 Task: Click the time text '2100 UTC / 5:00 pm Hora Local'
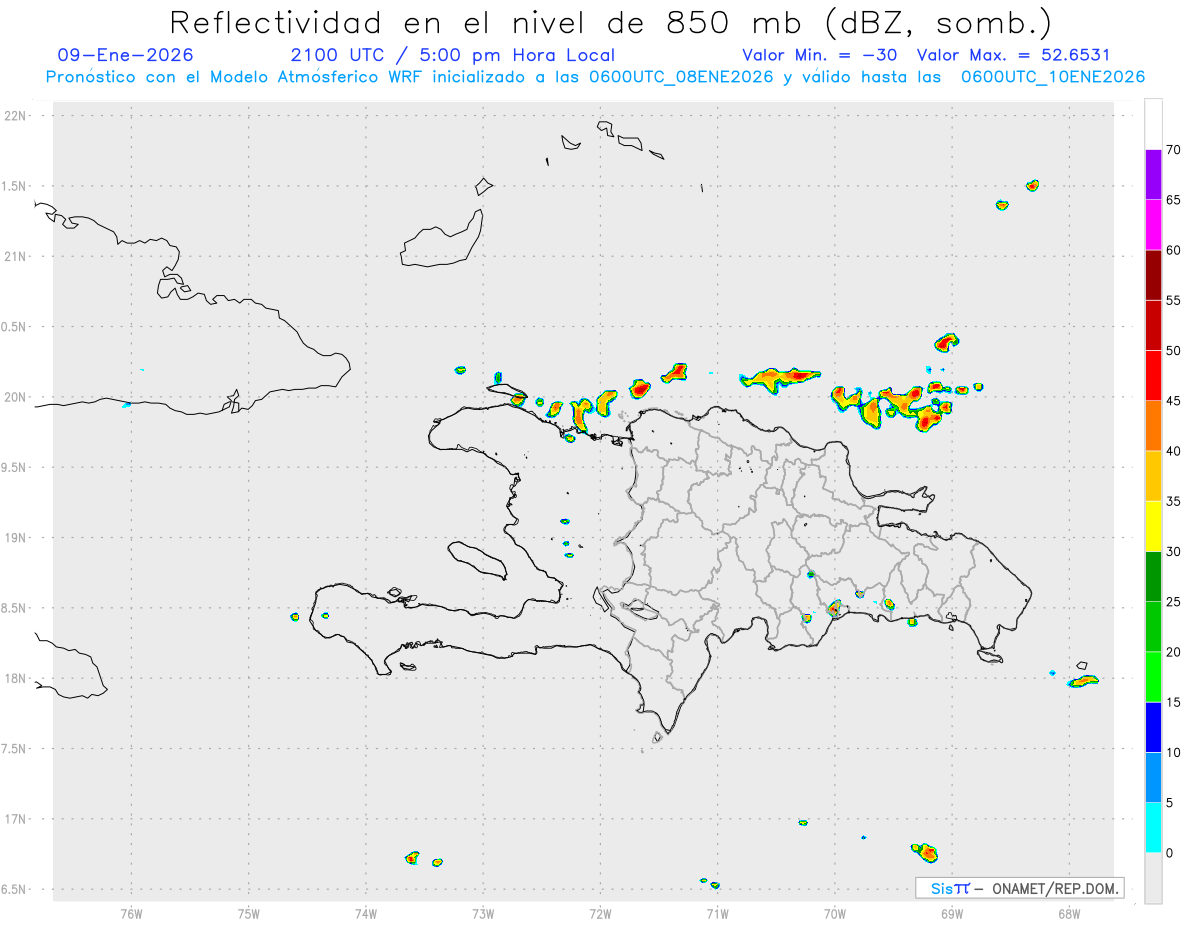pyautogui.click(x=452, y=55)
